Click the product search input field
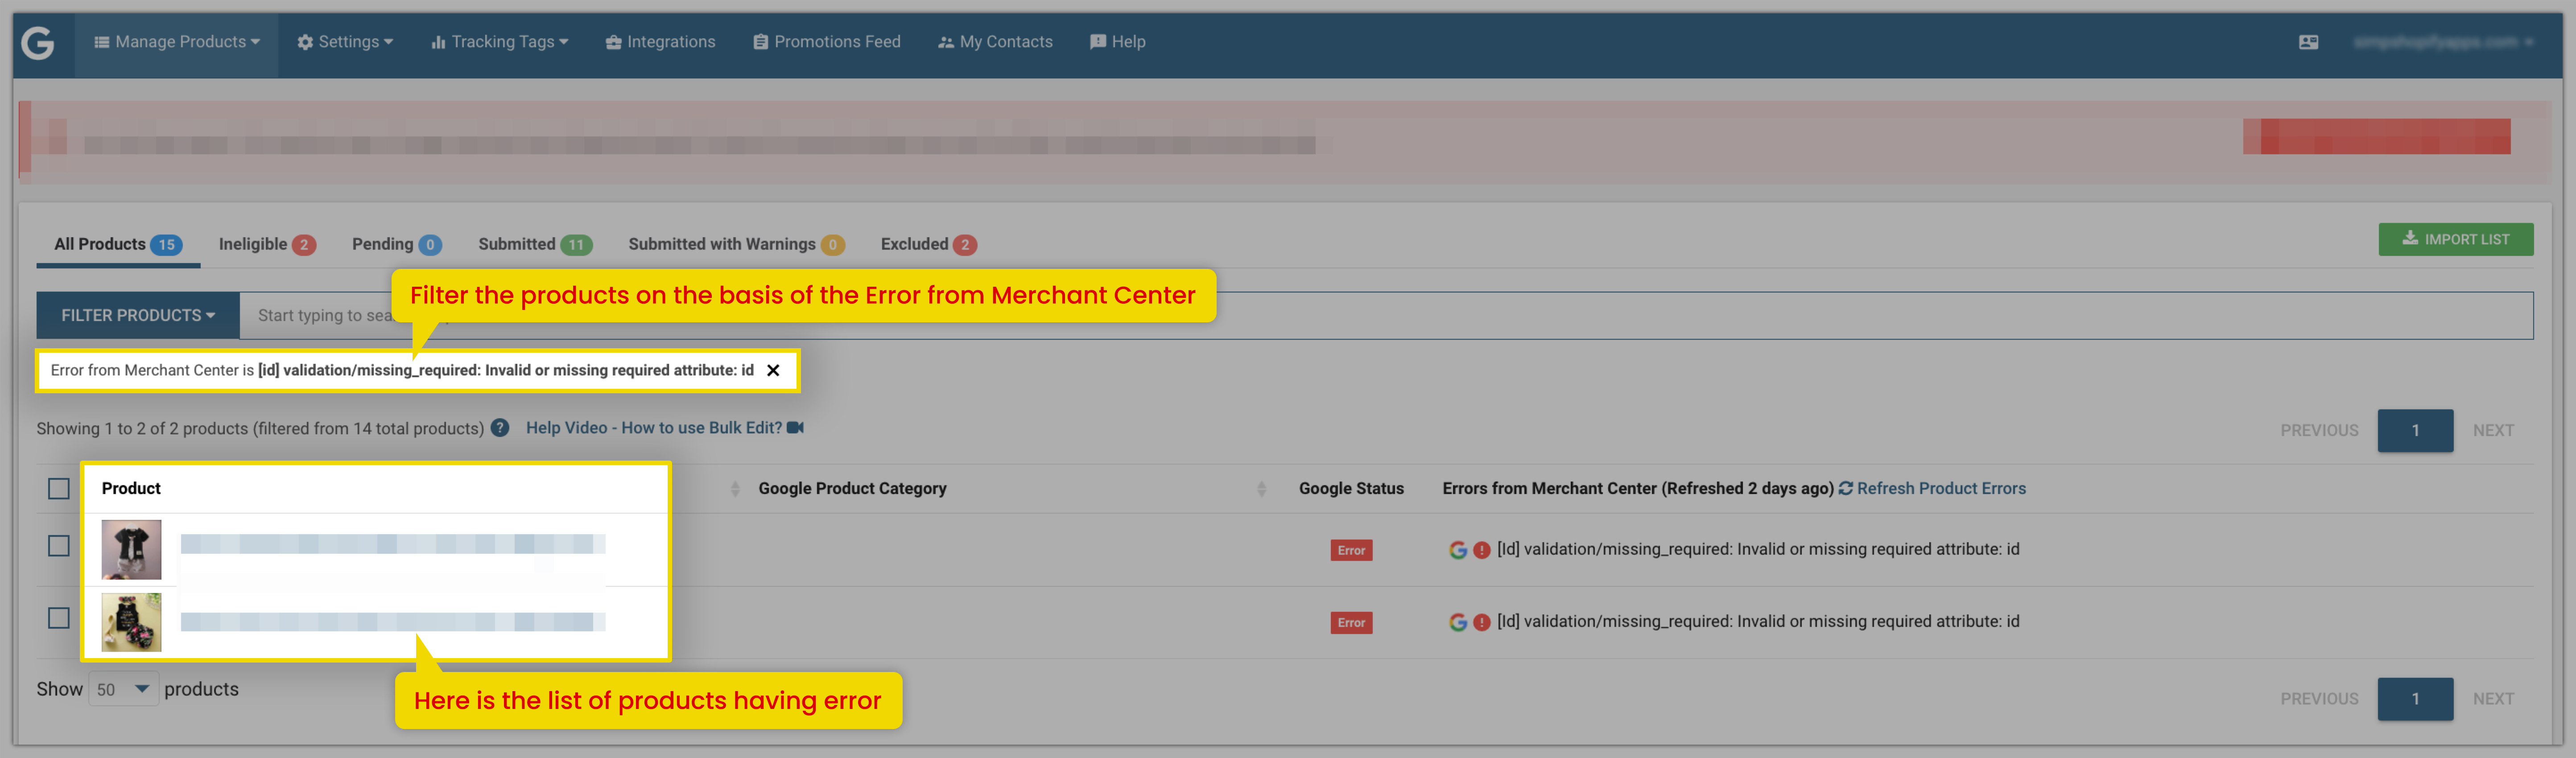The image size is (2576, 758). coord(1386,316)
